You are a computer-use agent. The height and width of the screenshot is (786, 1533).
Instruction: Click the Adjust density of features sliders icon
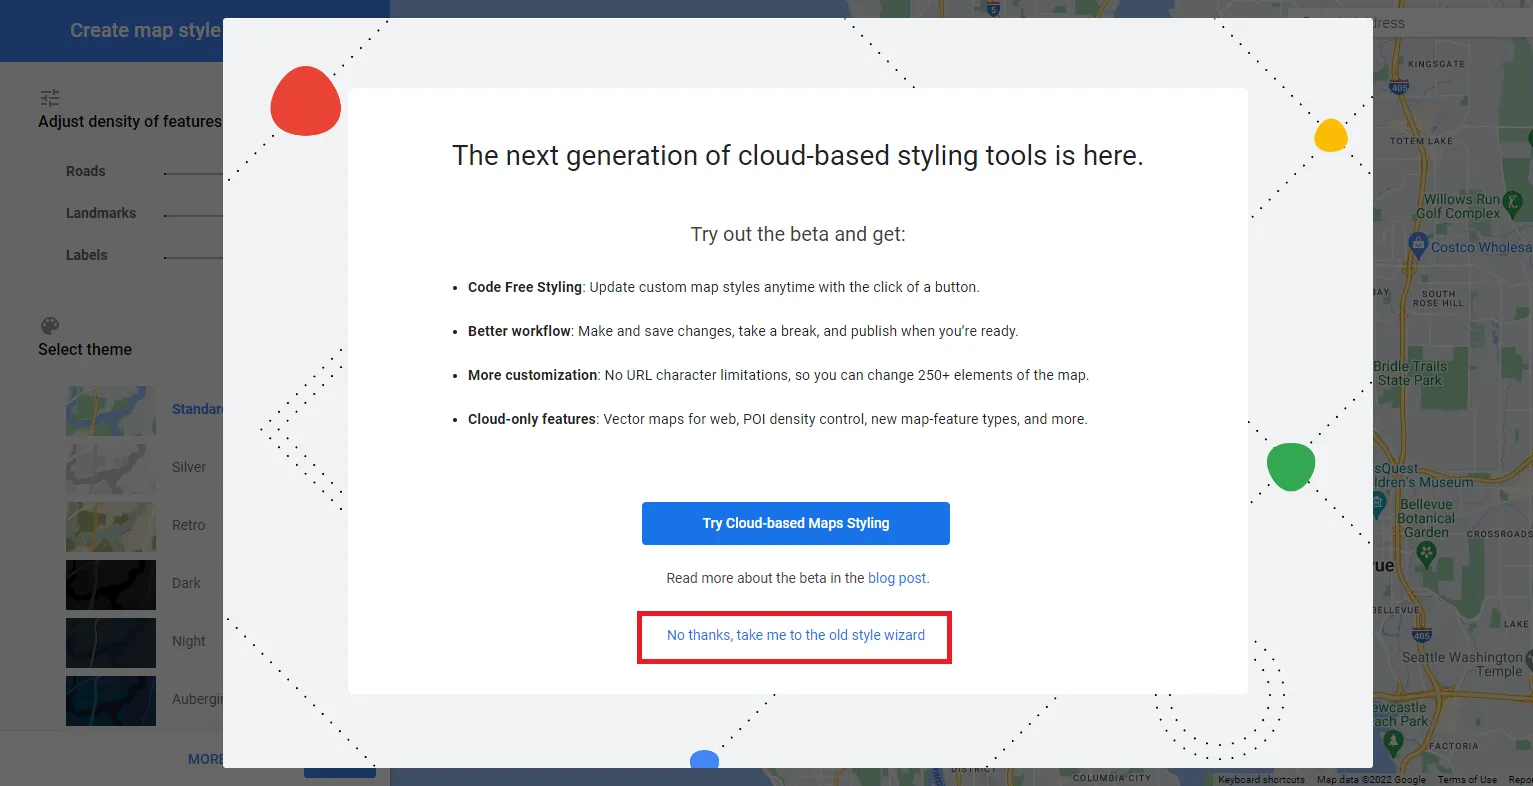tap(49, 97)
